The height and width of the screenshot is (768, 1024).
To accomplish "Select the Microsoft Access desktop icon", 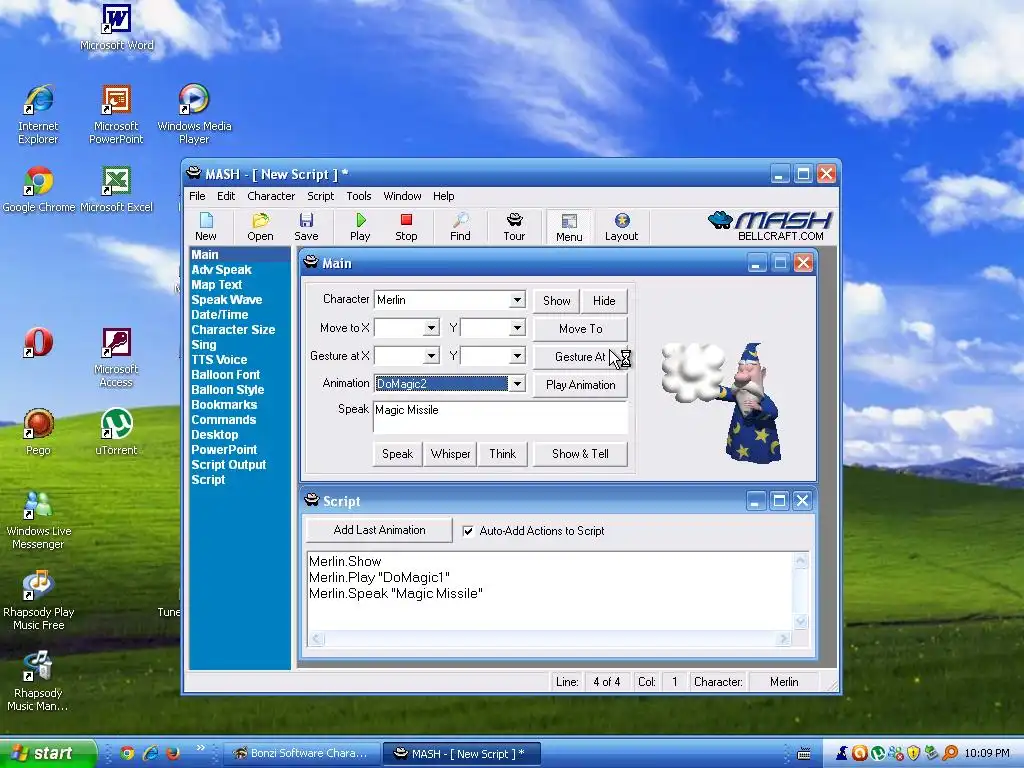I will pyautogui.click(x=116, y=358).
